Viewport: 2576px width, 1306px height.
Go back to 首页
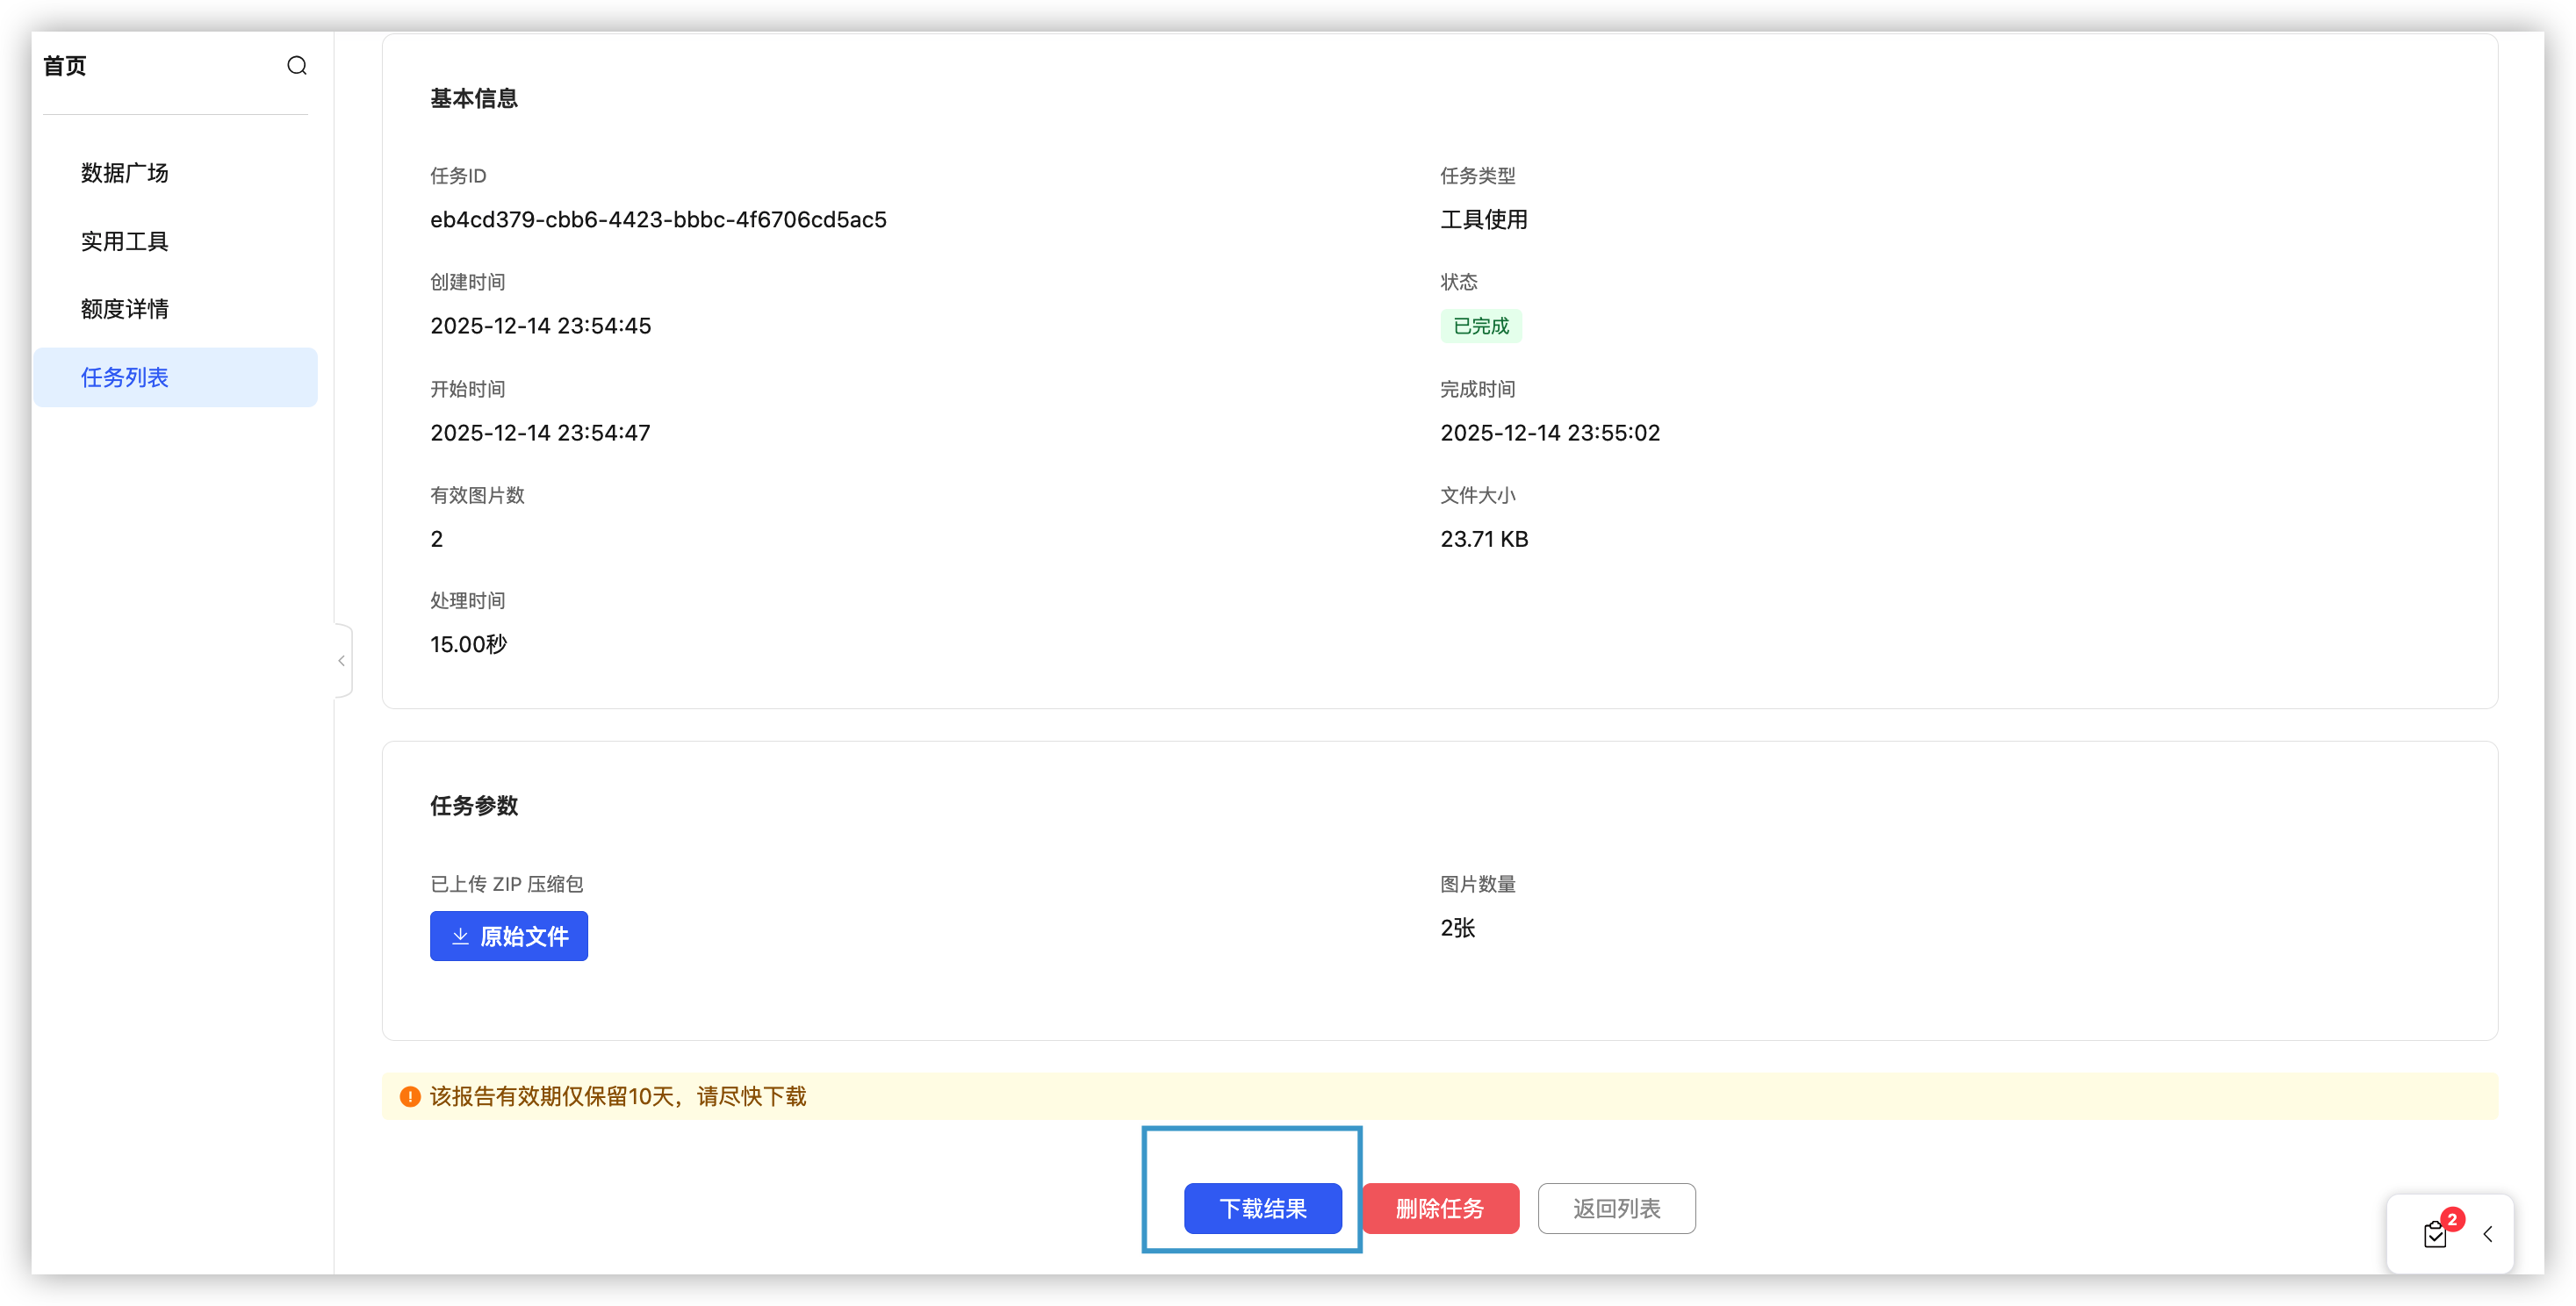pos(64,65)
